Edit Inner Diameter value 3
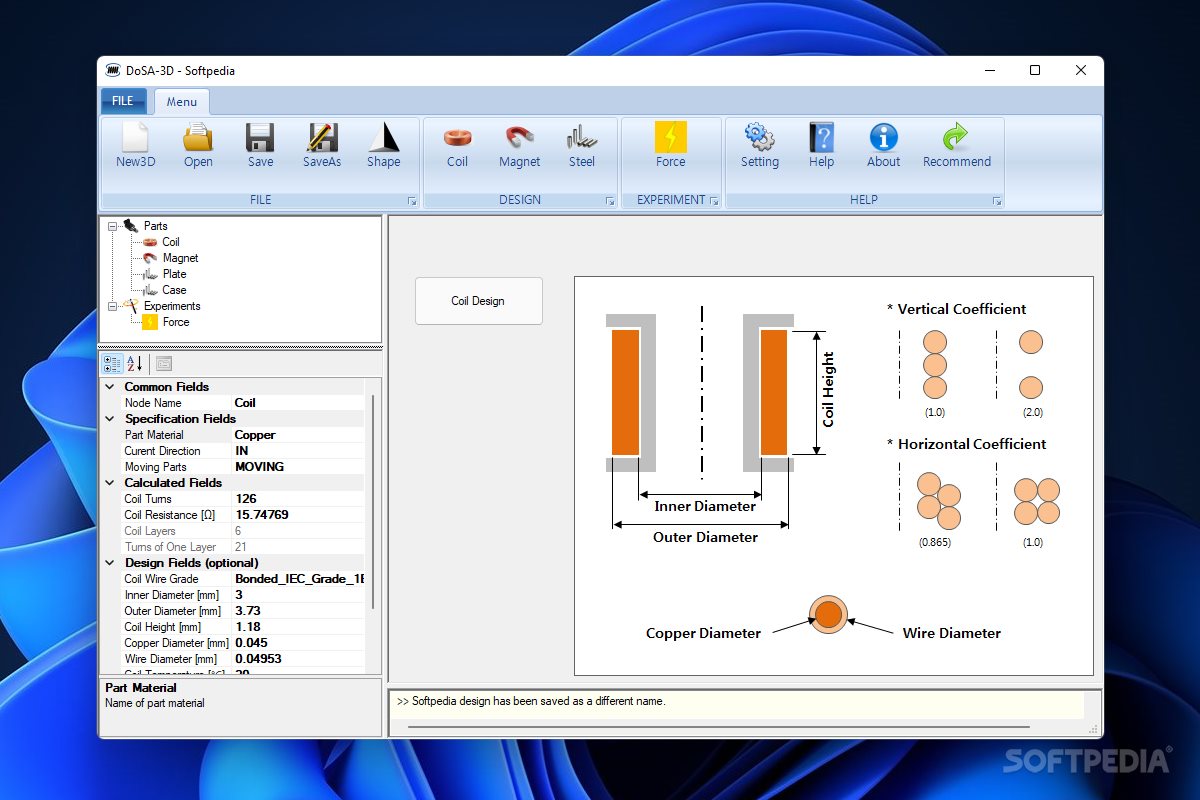This screenshot has height=800, width=1200. 299,595
